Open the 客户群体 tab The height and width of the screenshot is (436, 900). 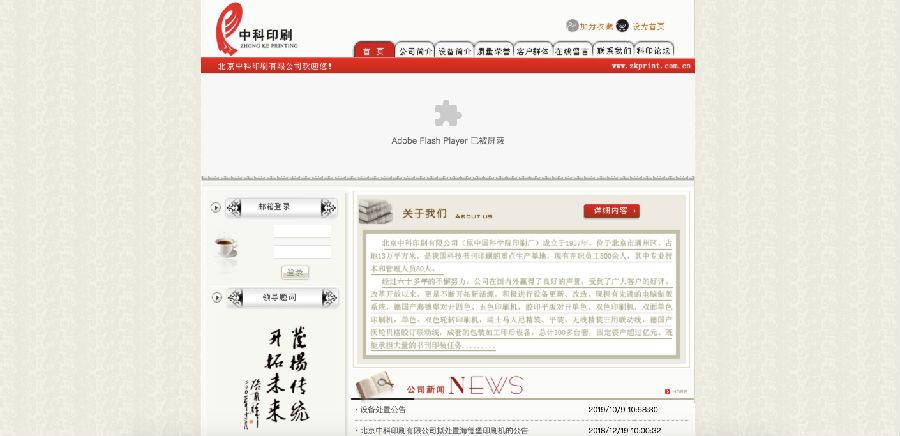(534, 50)
